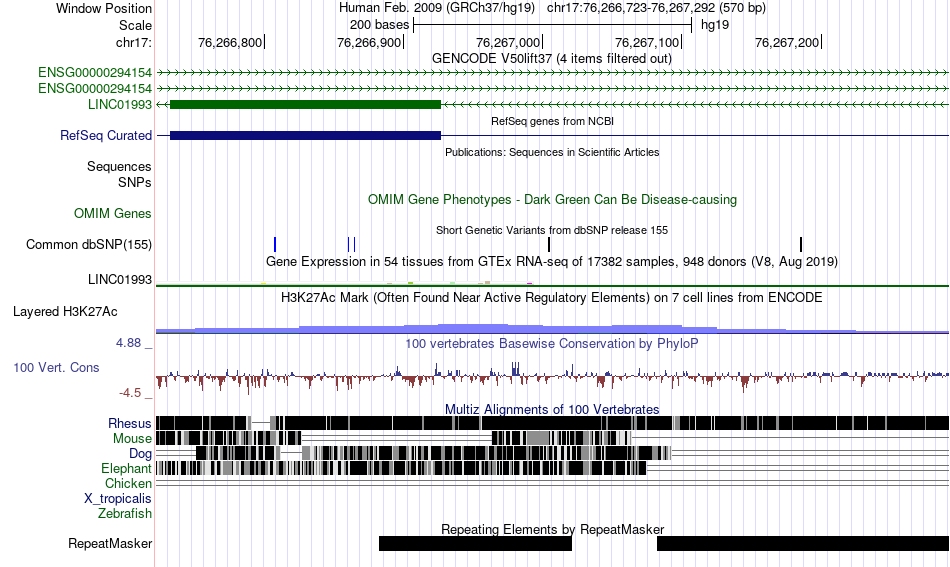950x567 pixels.
Task: Click the Elephant alignment bar
Action: [x=401, y=468]
